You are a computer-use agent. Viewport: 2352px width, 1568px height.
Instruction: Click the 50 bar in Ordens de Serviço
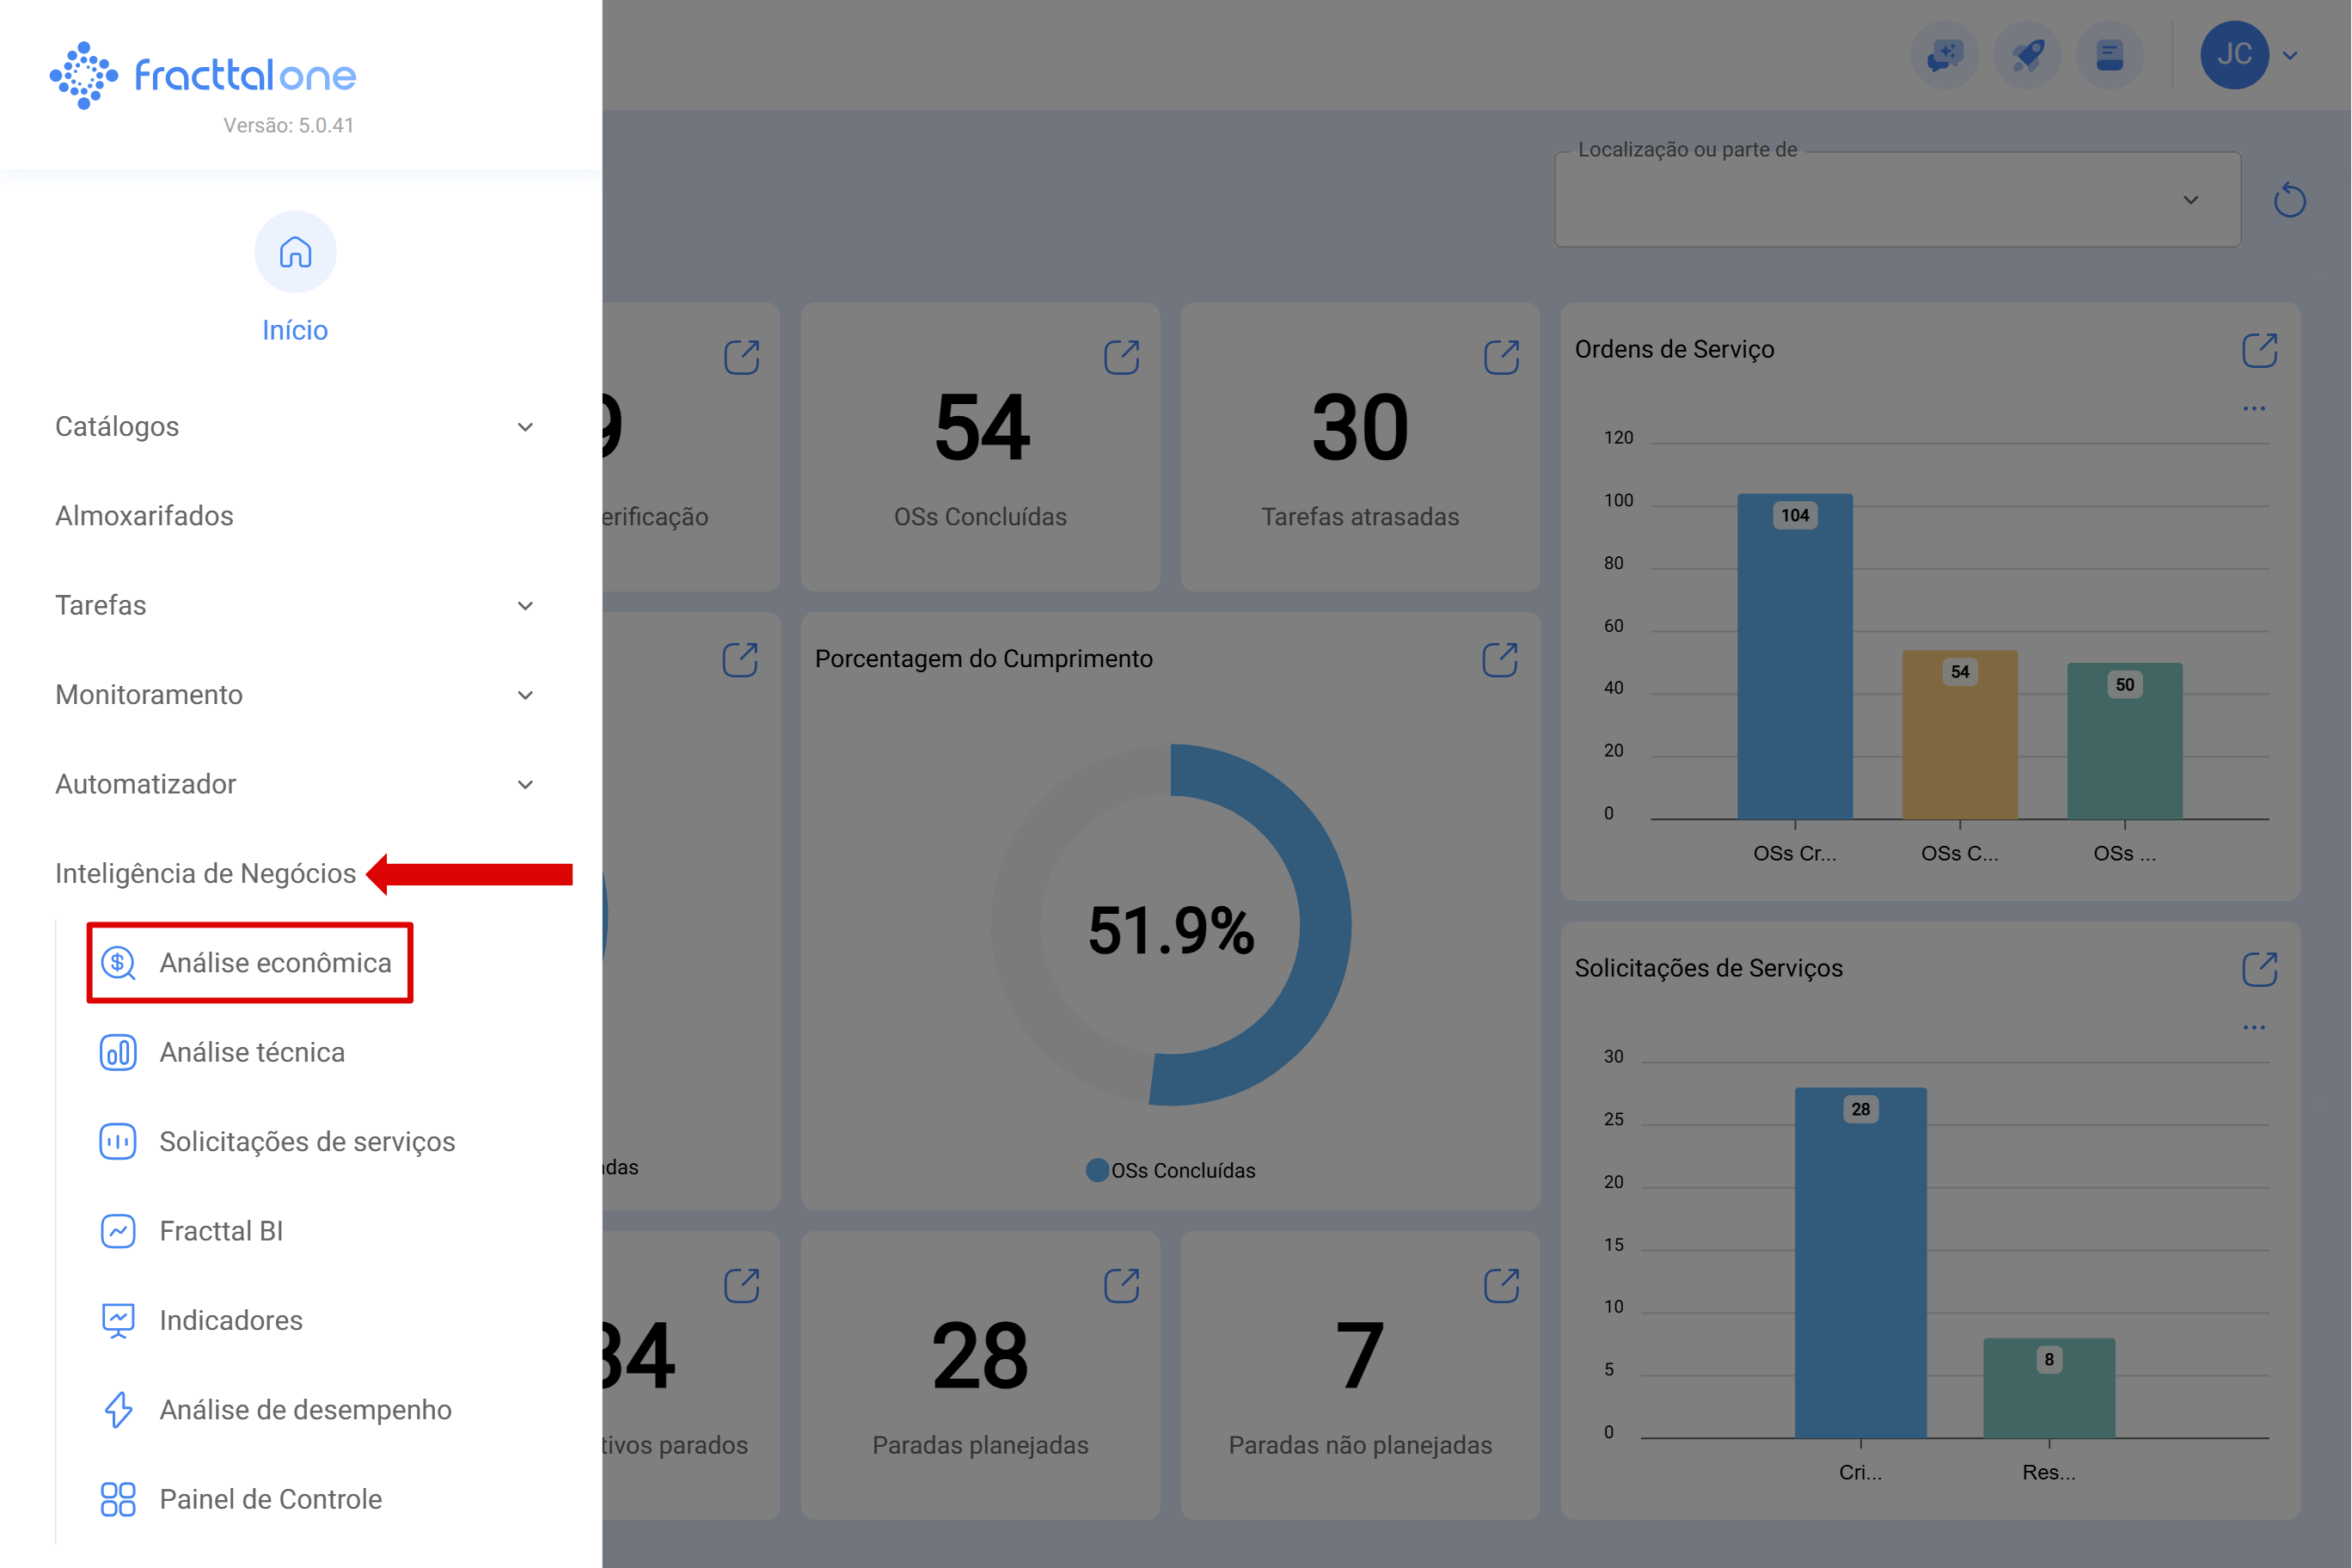point(2125,741)
